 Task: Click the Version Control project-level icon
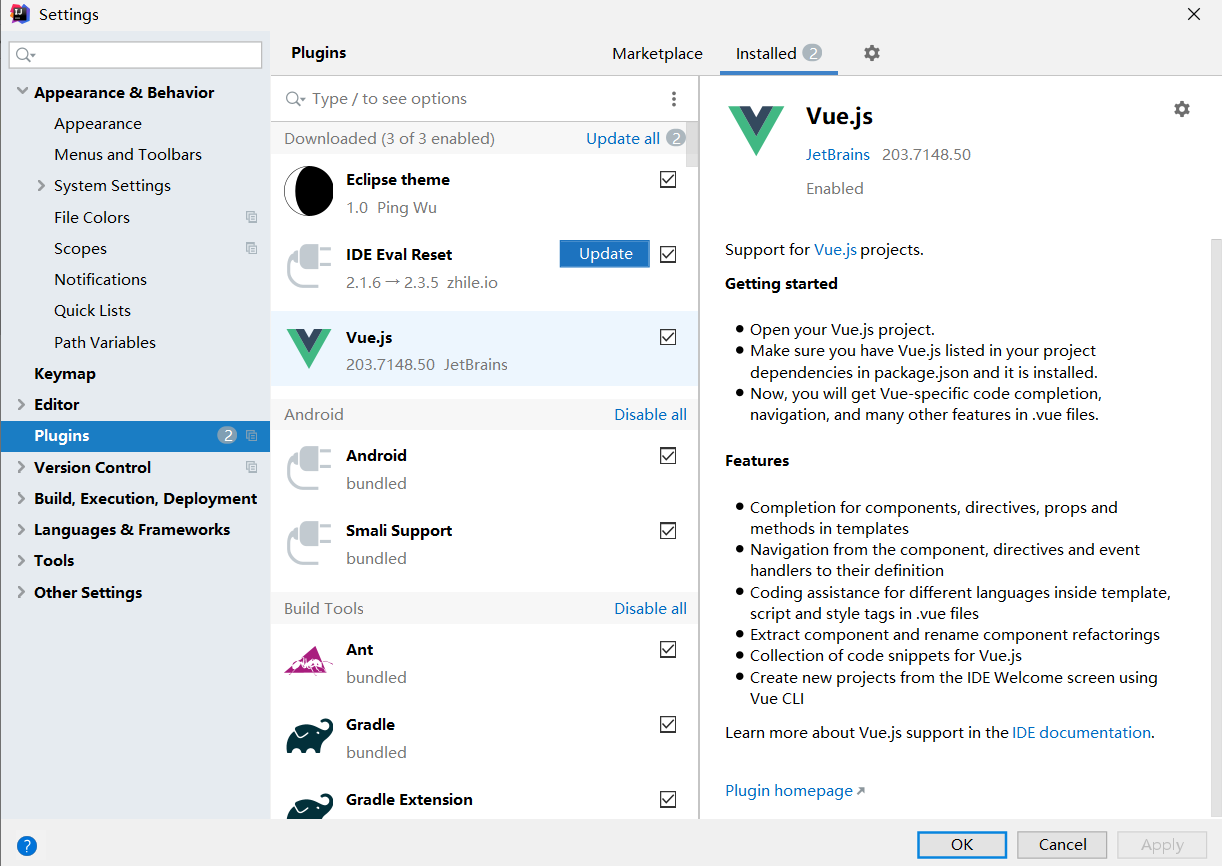(x=251, y=467)
